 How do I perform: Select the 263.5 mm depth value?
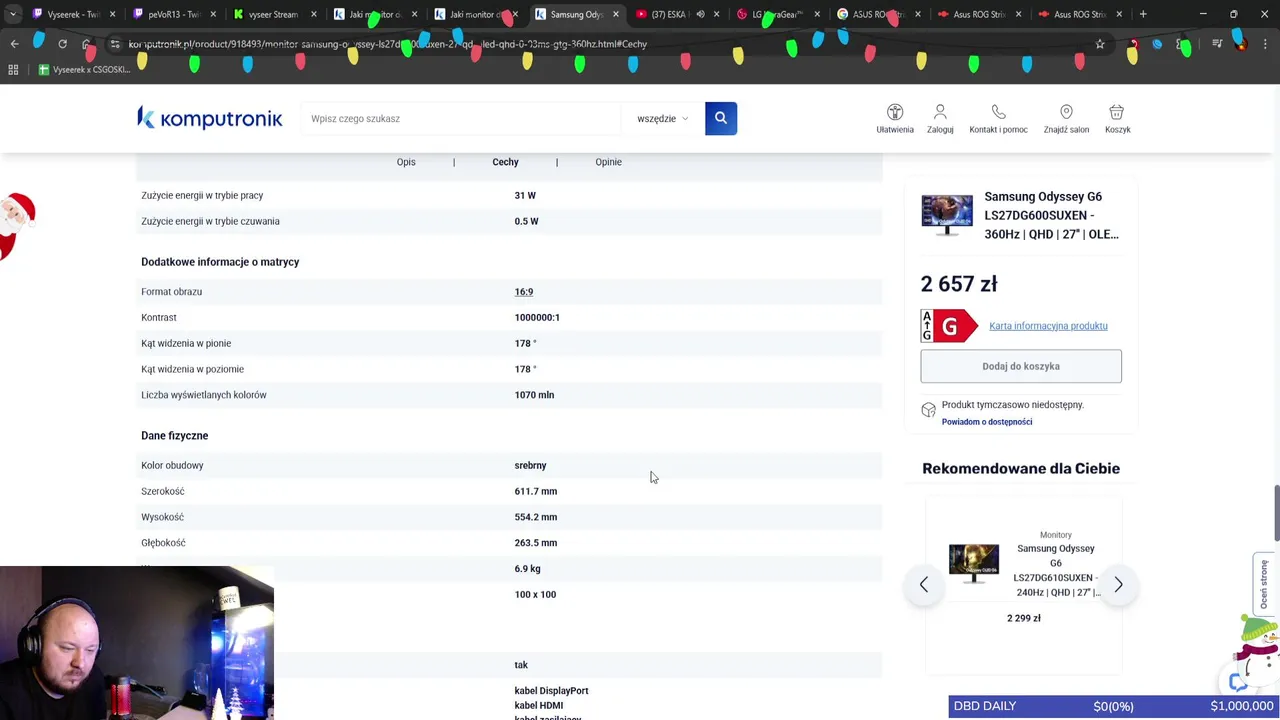(x=536, y=543)
